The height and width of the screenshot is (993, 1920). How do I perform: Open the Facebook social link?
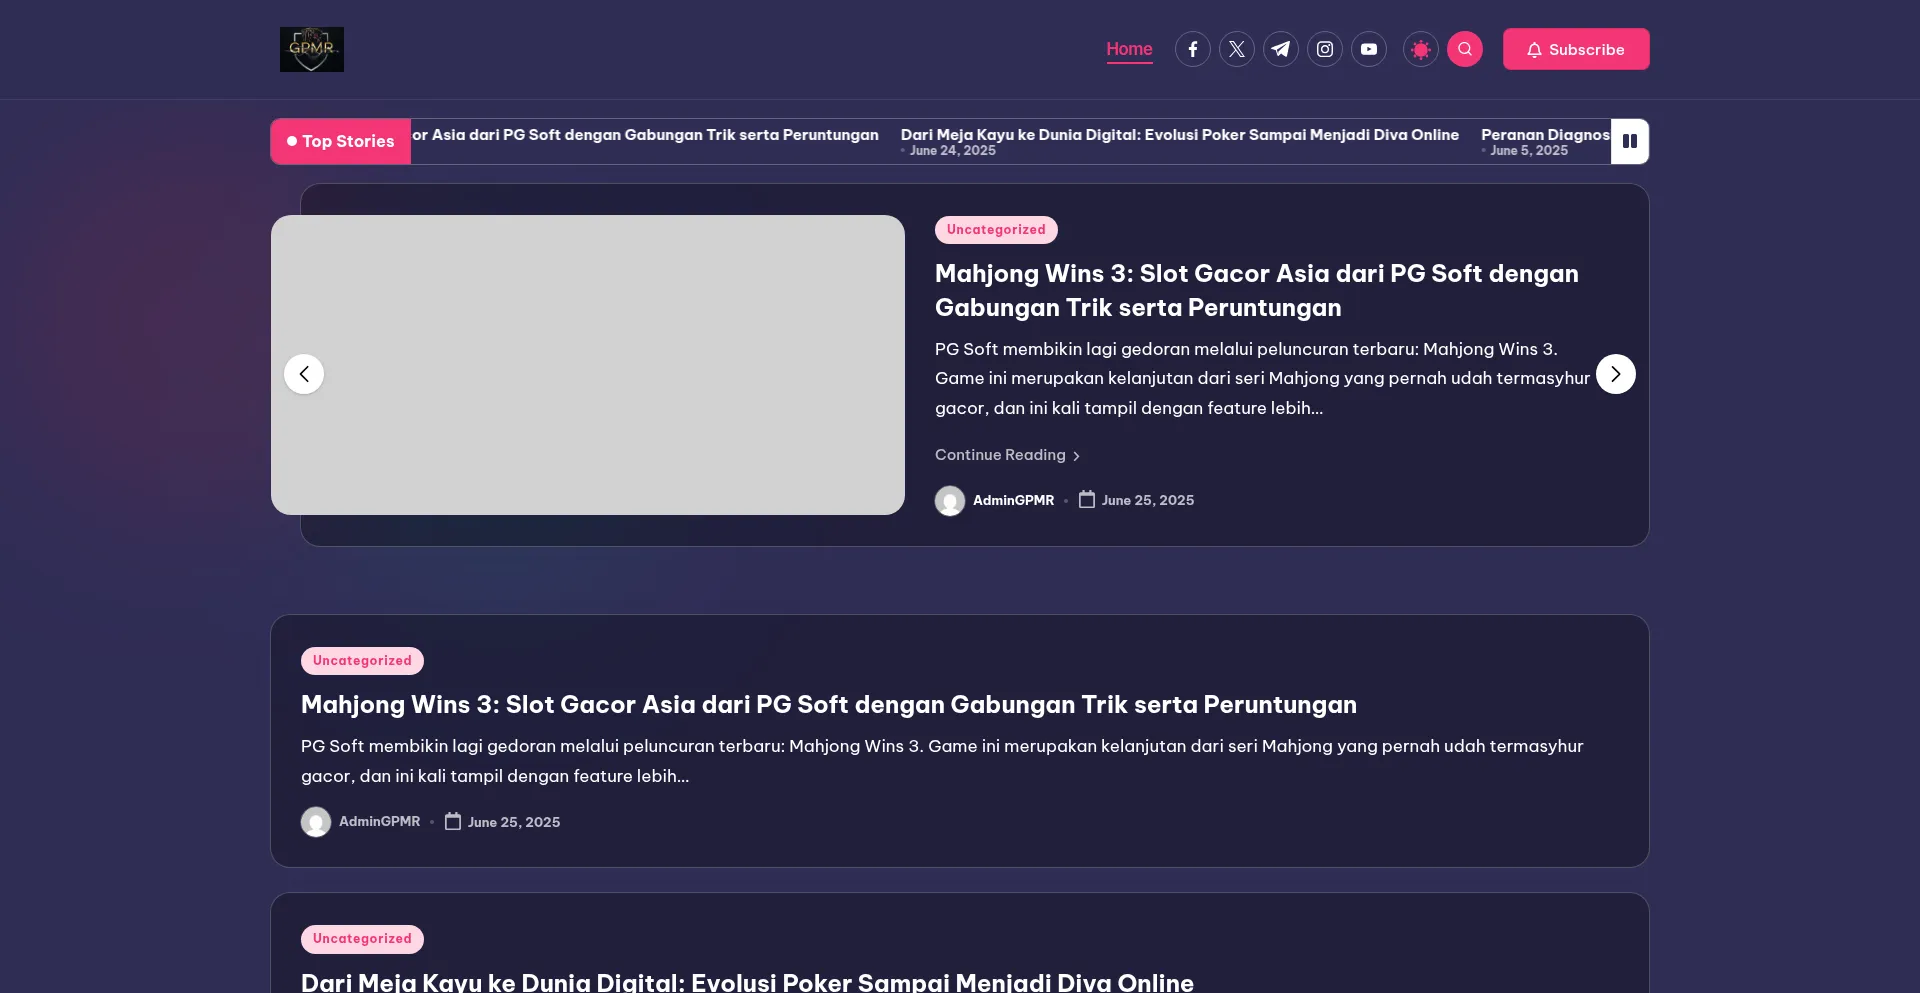(1192, 49)
